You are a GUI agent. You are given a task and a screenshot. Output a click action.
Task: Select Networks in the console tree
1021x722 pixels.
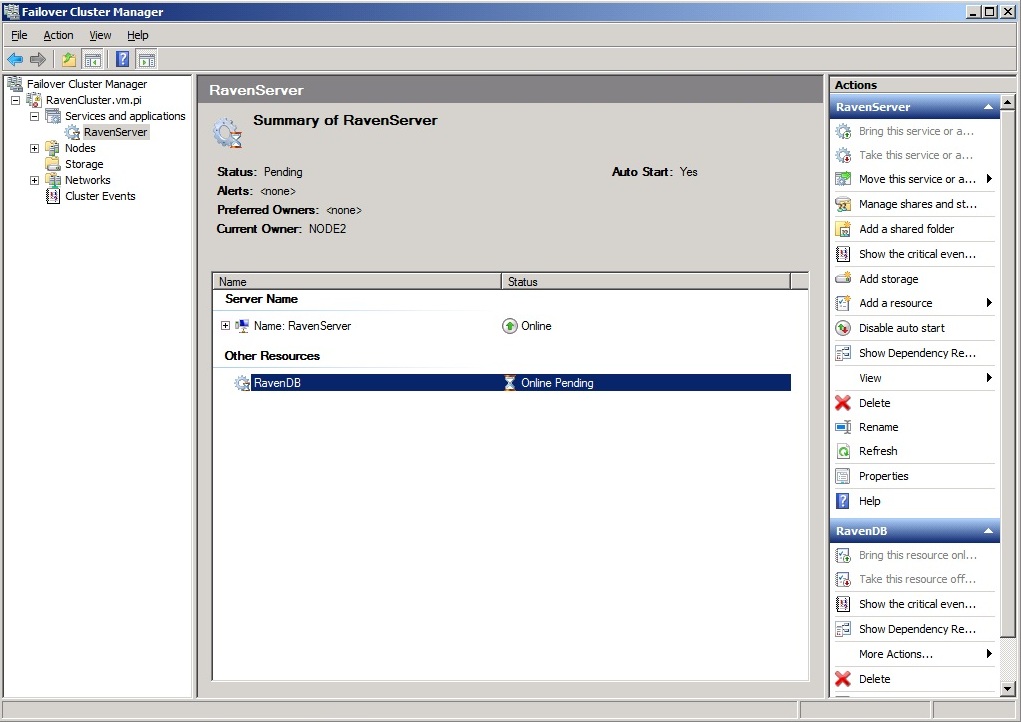[87, 180]
